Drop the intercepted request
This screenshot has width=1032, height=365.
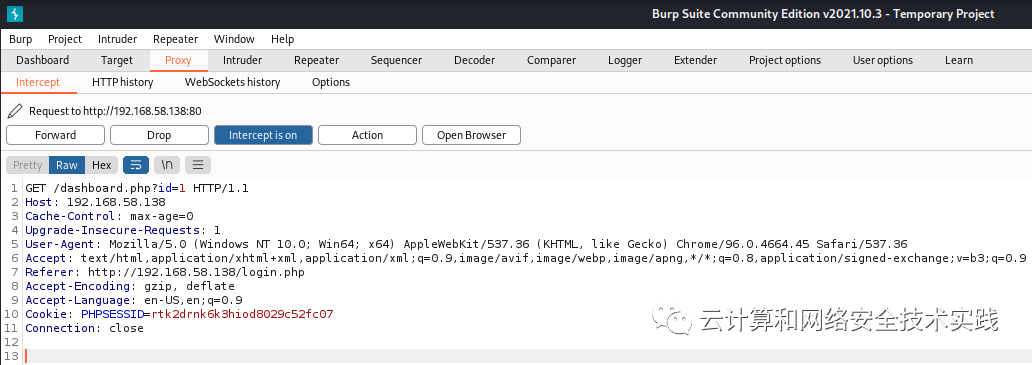tap(159, 135)
